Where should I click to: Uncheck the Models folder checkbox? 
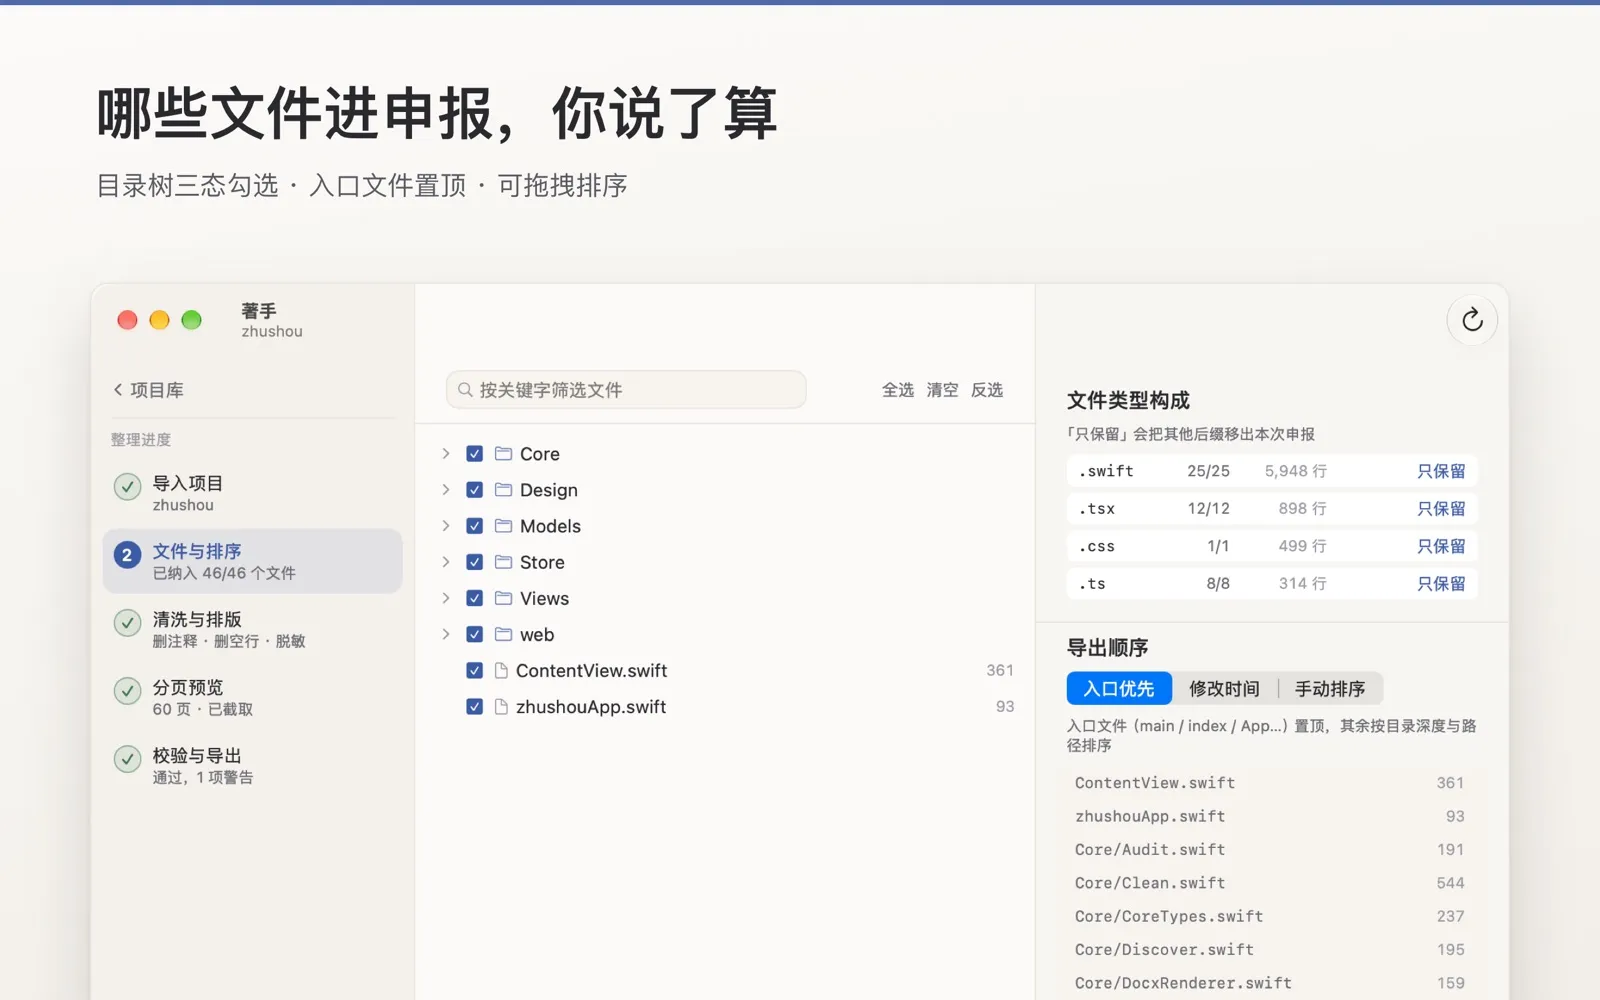pos(475,526)
